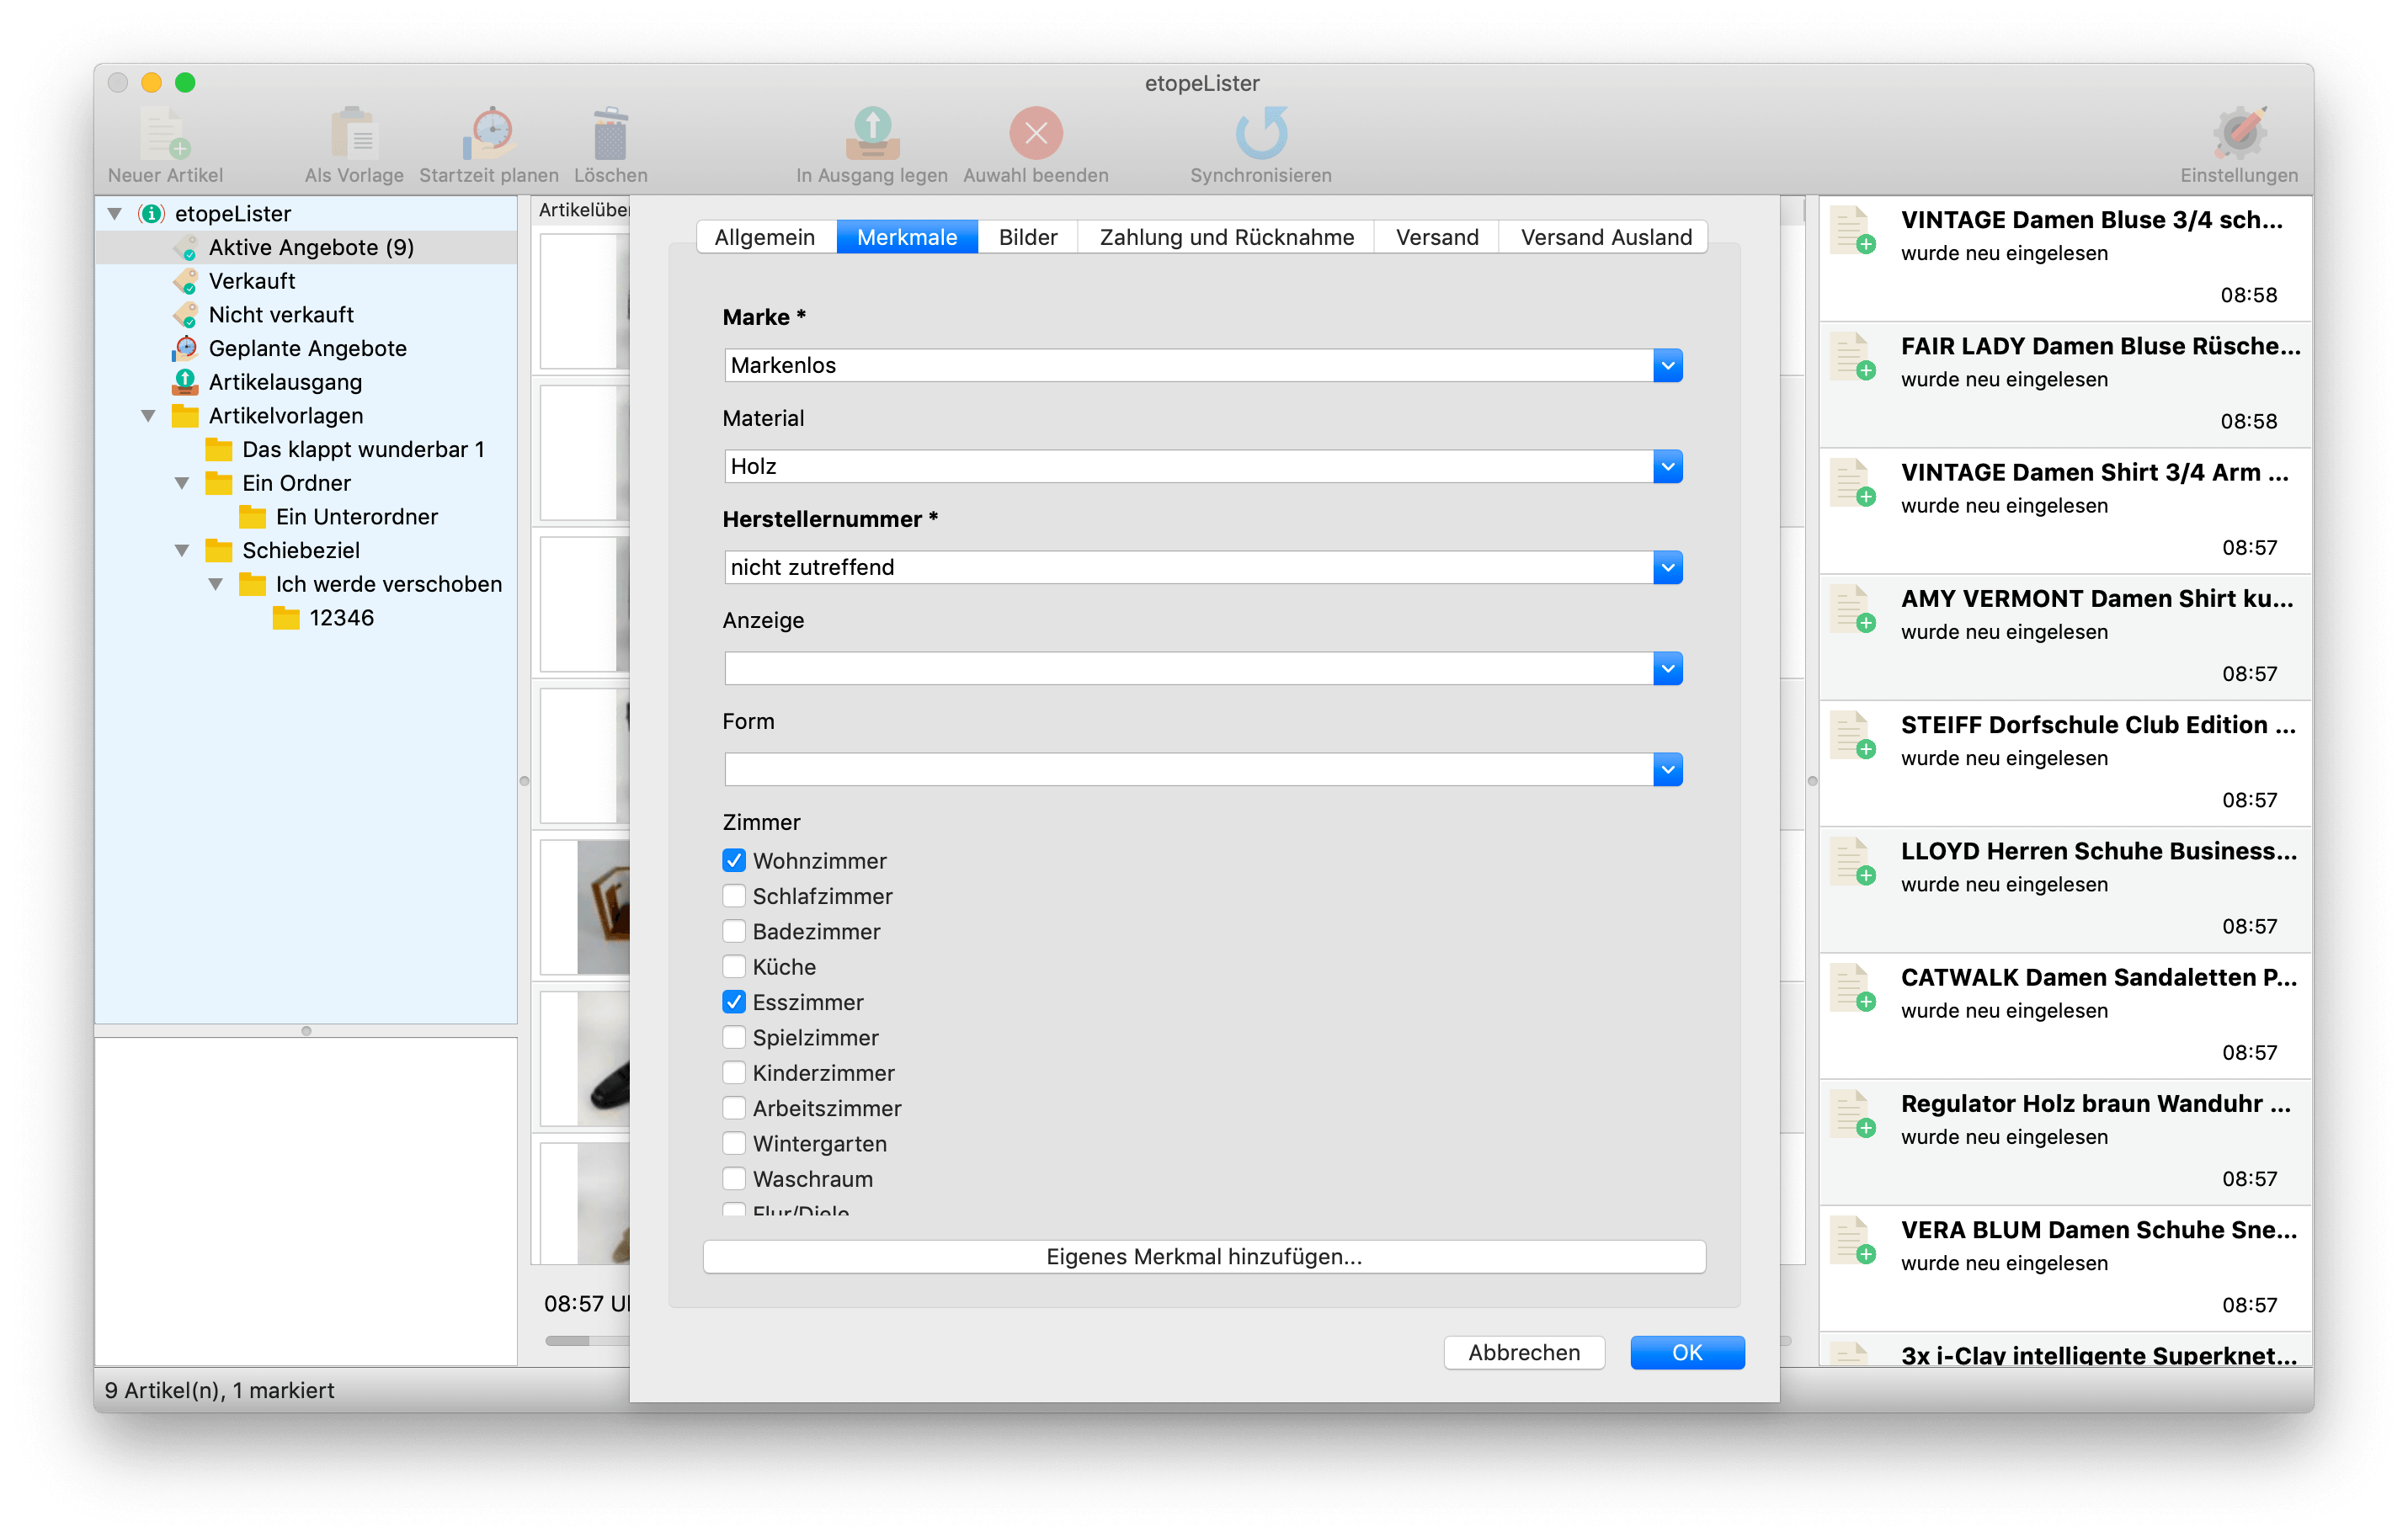
Task: Check the Waschraum checkbox
Action: coord(734,1179)
